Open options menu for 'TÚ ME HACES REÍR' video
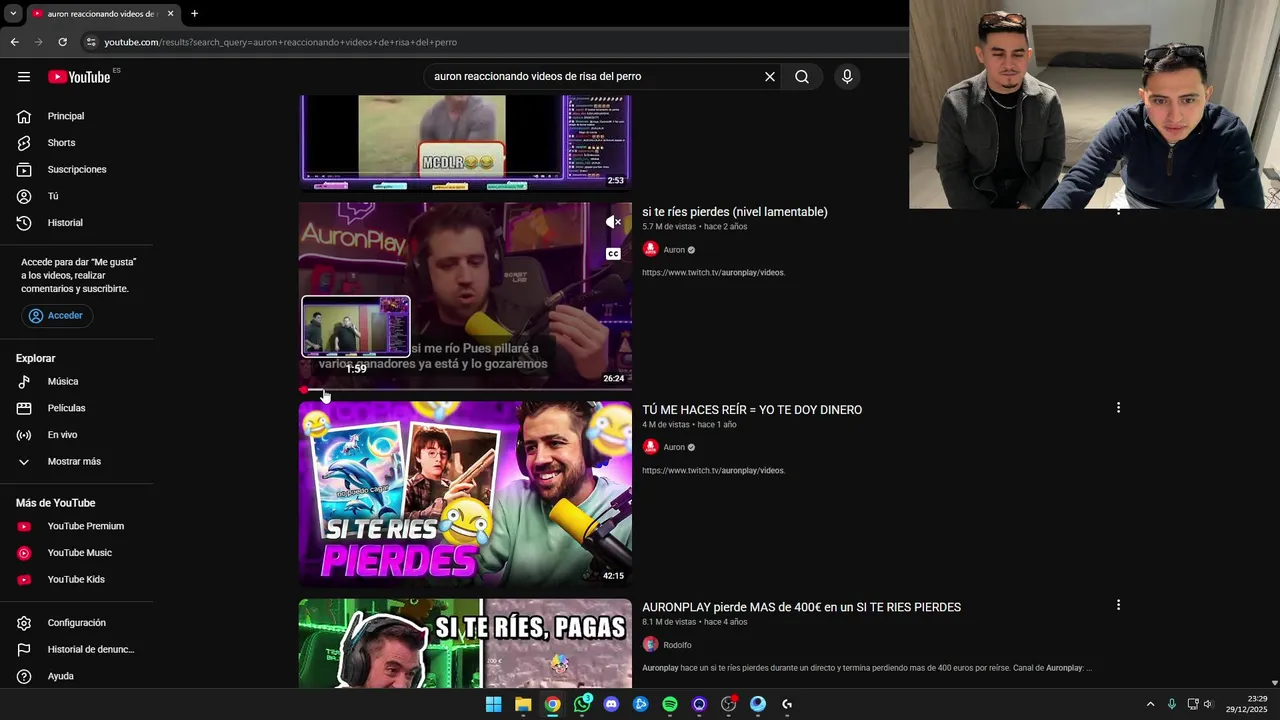The height and width of the screenshot is (720, 1280). (1118, 408)
